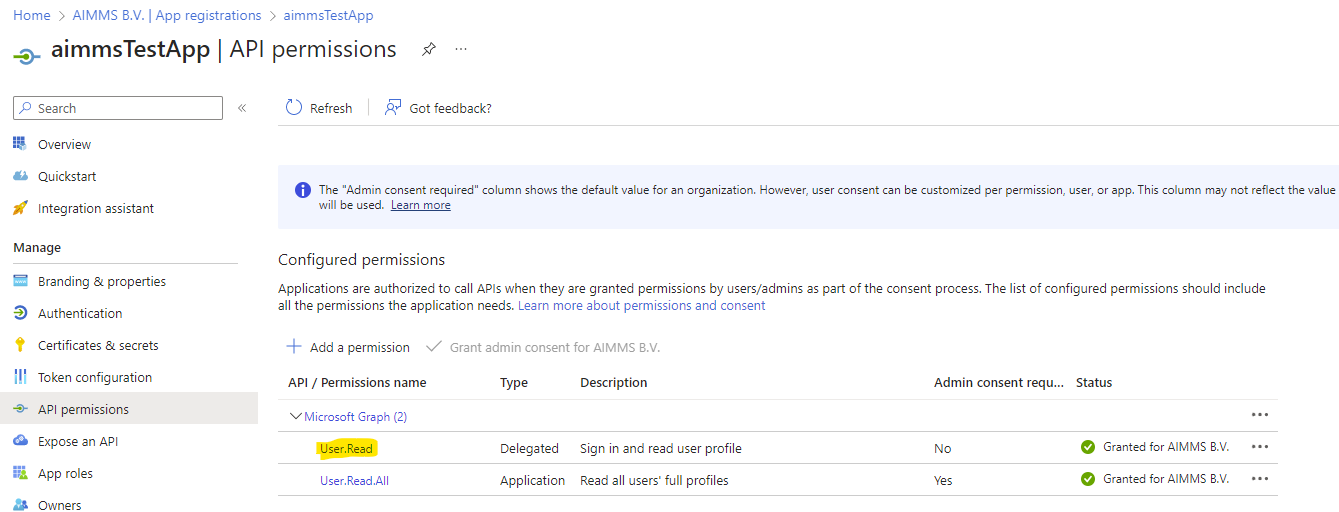
Task: Click the App roles icon
Action: tap(20, 473)
